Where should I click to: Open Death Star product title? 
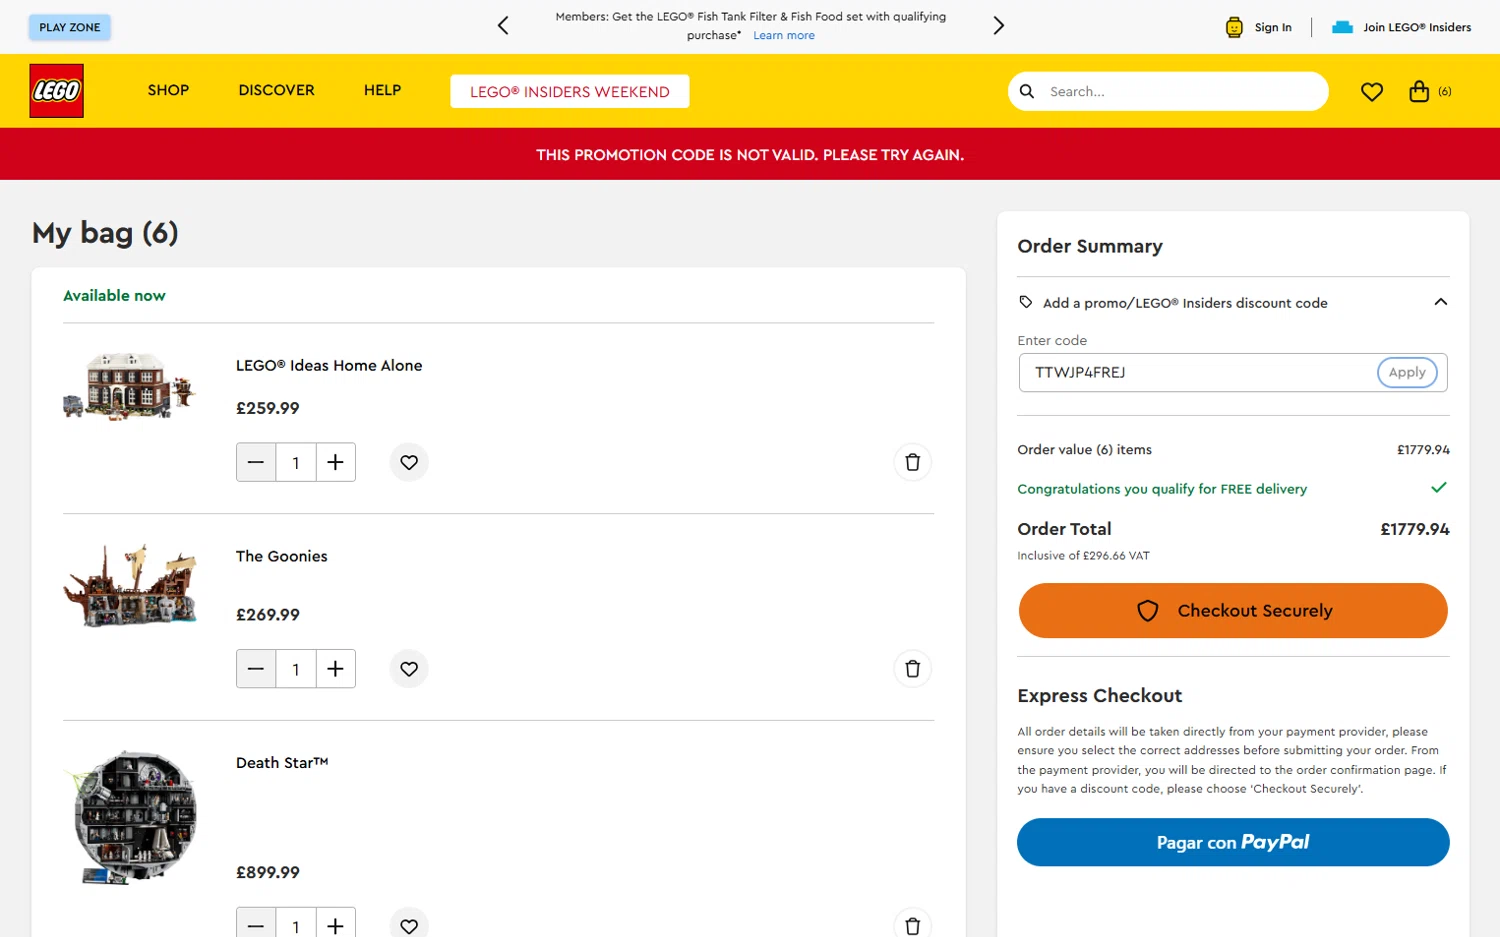click(282, 763)
